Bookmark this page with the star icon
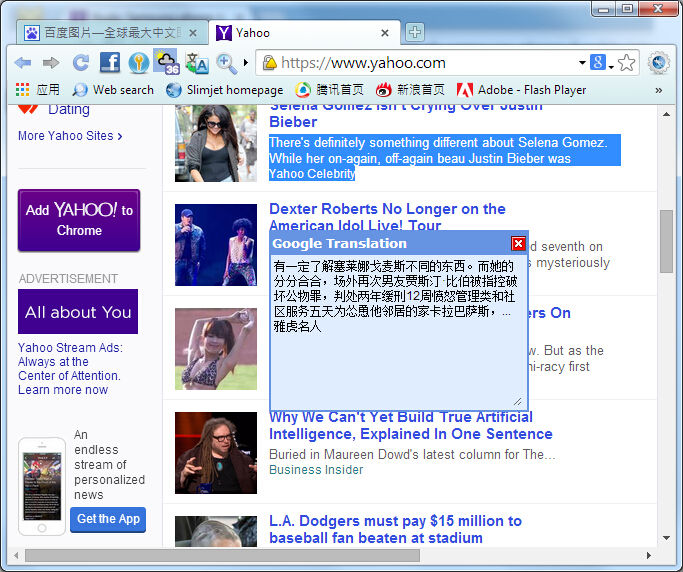The image size is (683, 572). [627, 63]
